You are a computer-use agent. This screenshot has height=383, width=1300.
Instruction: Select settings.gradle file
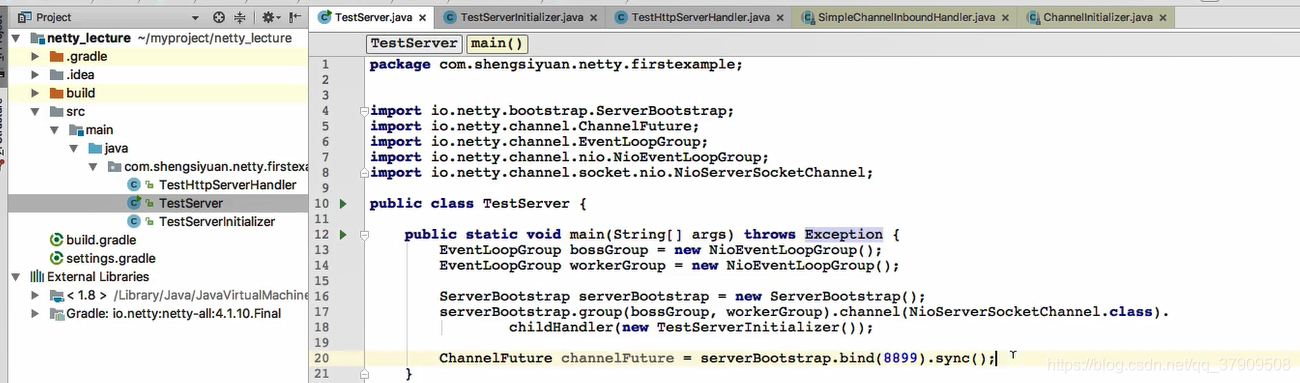coord(110,258)
